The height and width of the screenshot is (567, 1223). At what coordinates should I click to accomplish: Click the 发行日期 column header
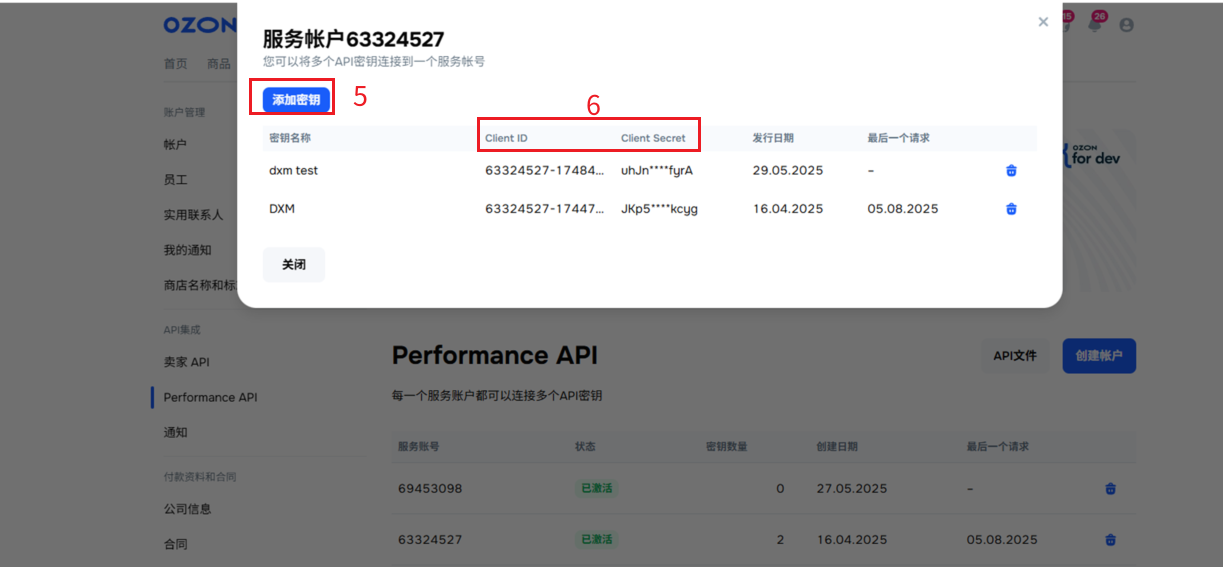click(773, 138)
